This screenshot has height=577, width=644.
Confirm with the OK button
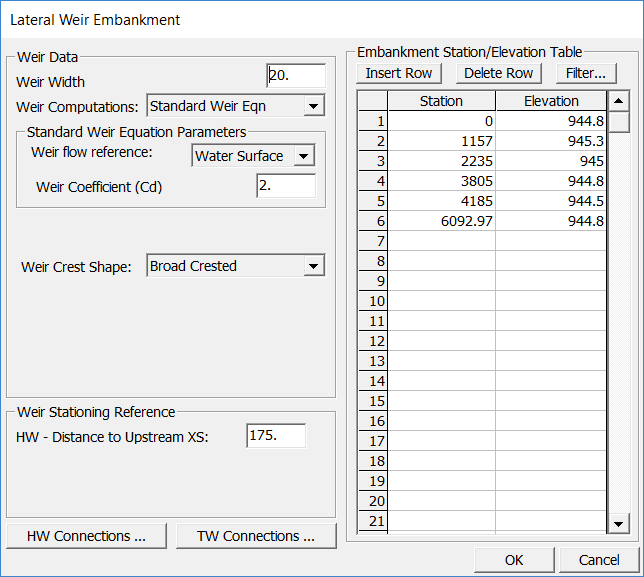point(514,560)
